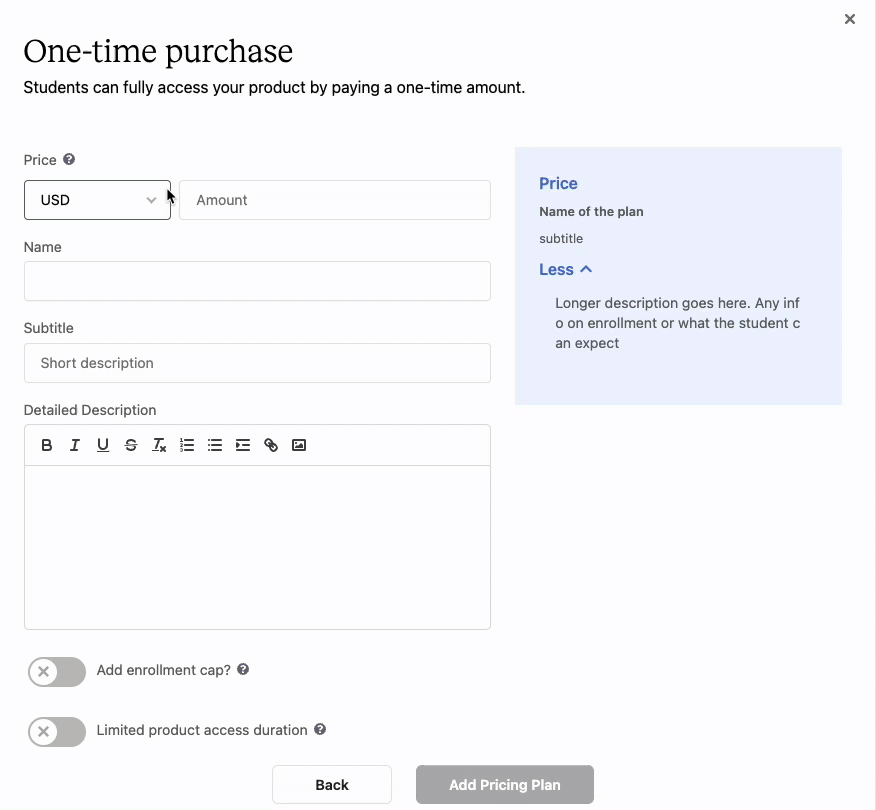Apply strikethrough formatting in description editor
The height and width of the screenshot is (810, 876).
[x=131, y=445]
